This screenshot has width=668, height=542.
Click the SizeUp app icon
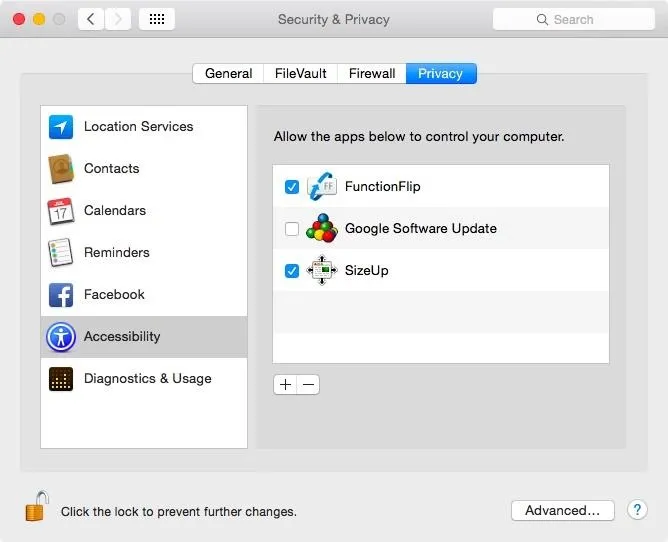322,270
